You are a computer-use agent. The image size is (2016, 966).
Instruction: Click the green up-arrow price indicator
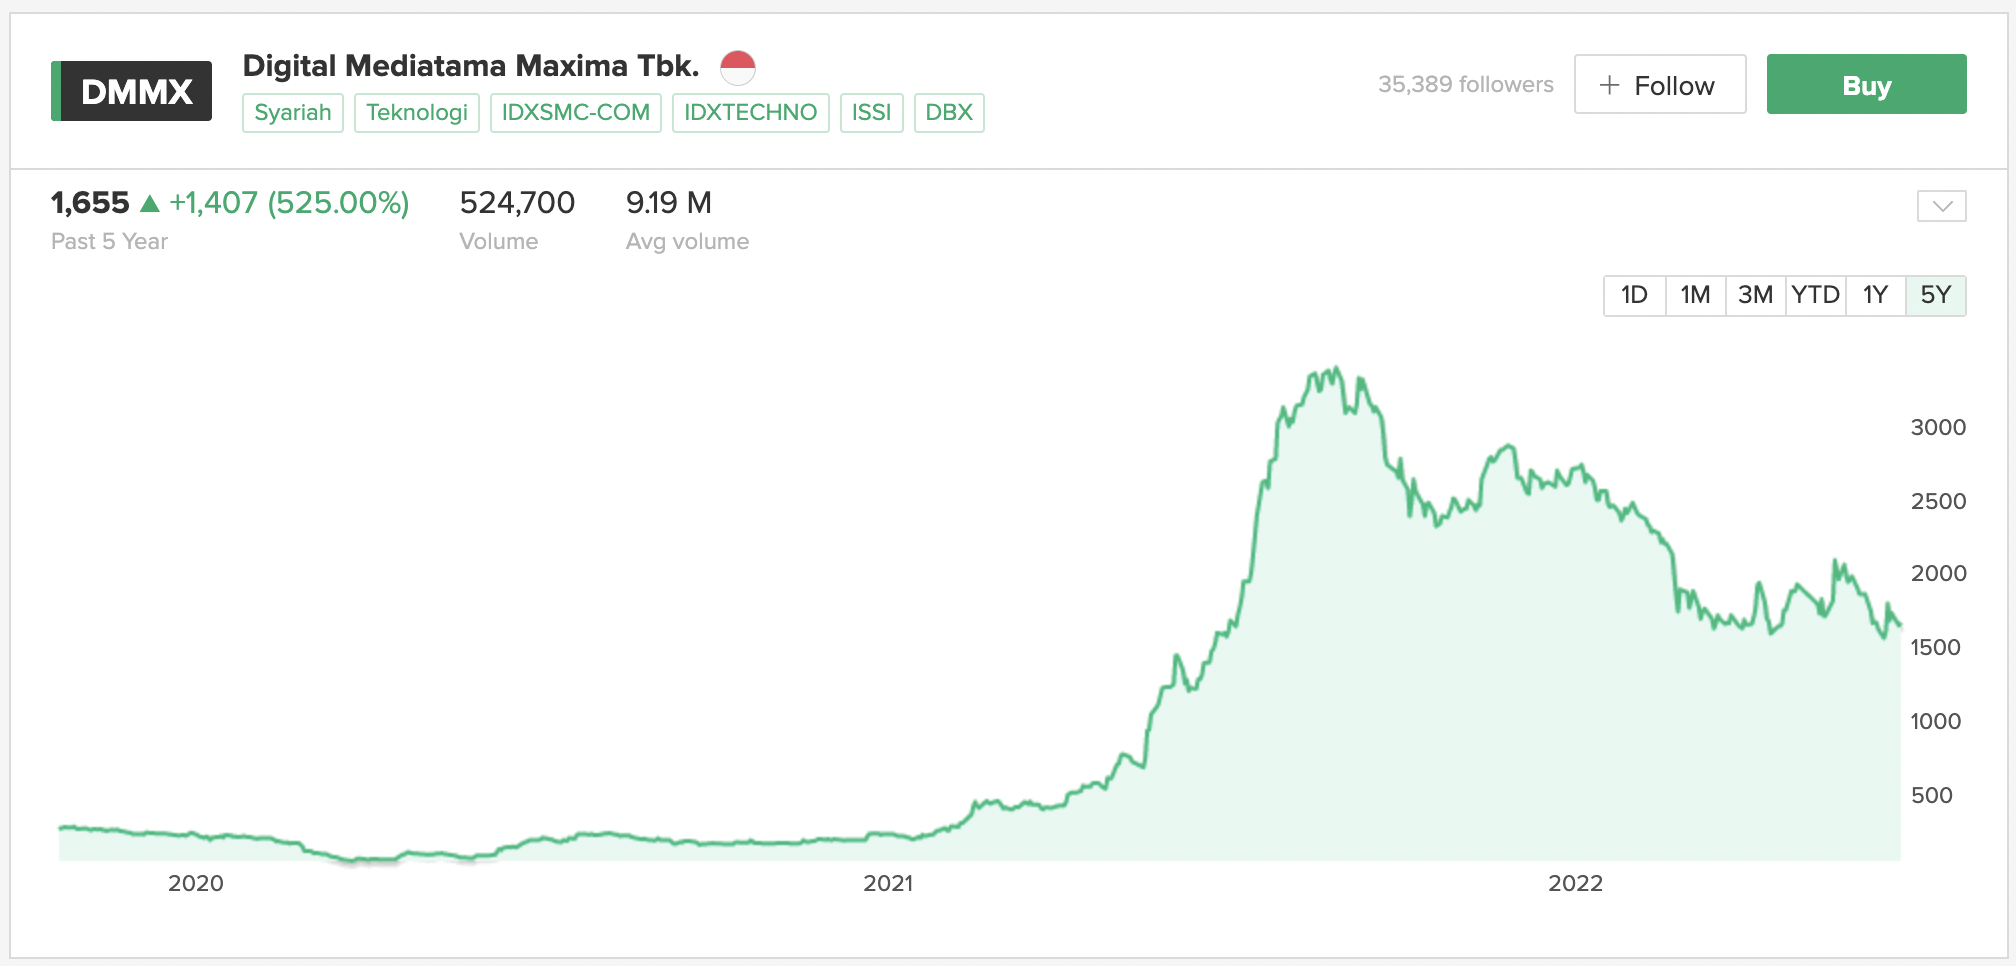[x=150, y=203]
